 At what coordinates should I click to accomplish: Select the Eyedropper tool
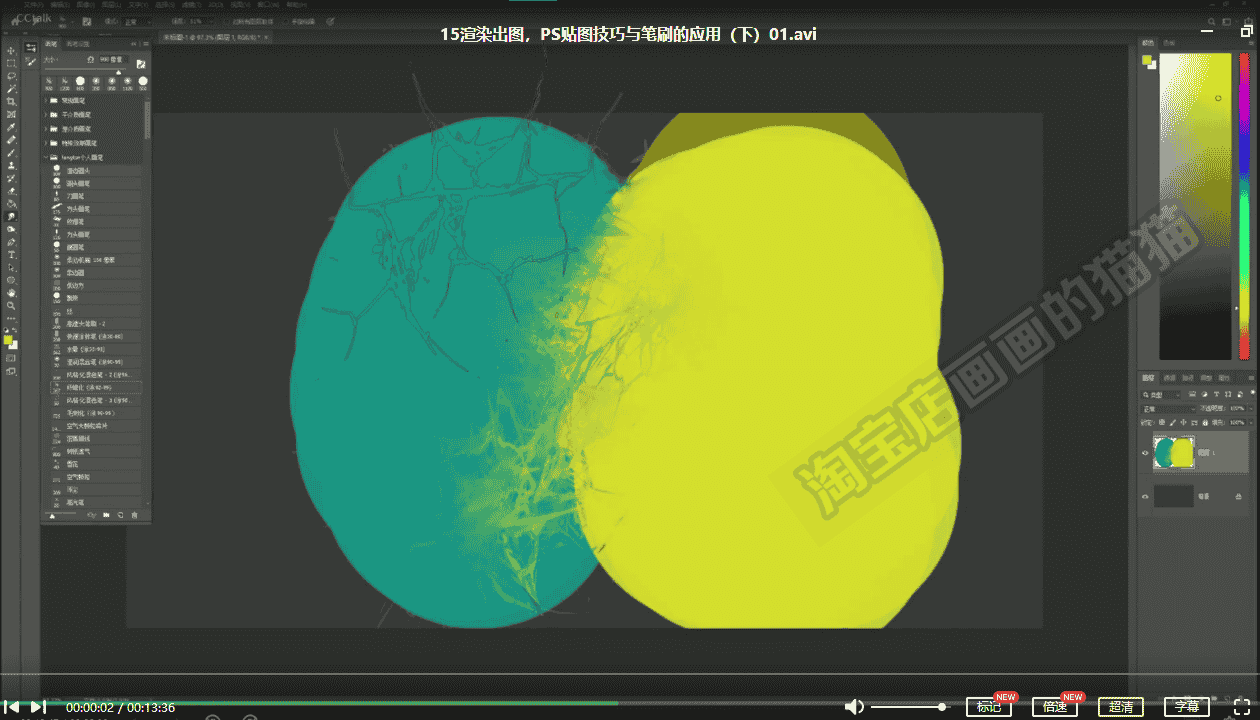[x=11, y=127]
